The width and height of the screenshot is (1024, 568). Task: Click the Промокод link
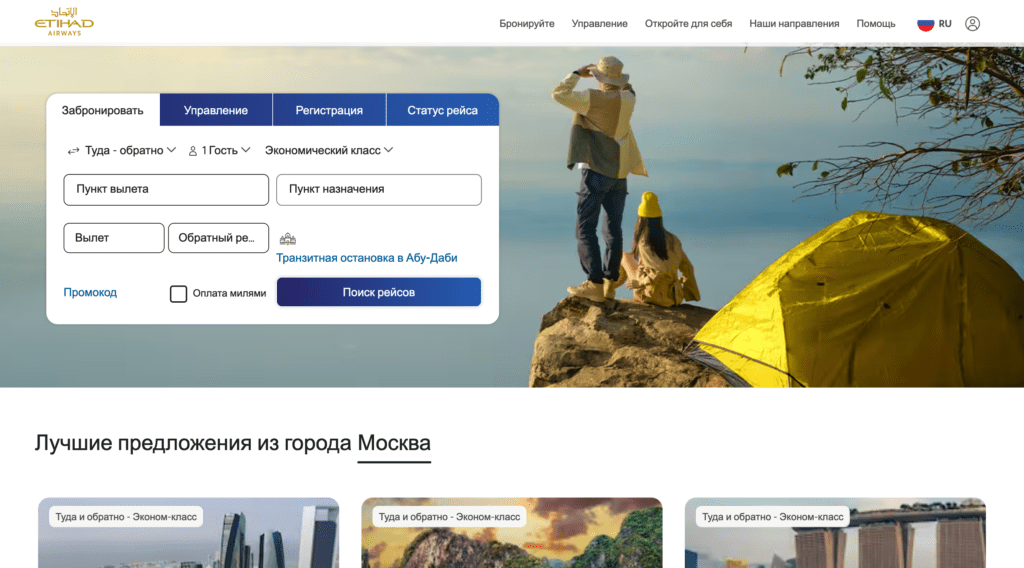[90, 292]
